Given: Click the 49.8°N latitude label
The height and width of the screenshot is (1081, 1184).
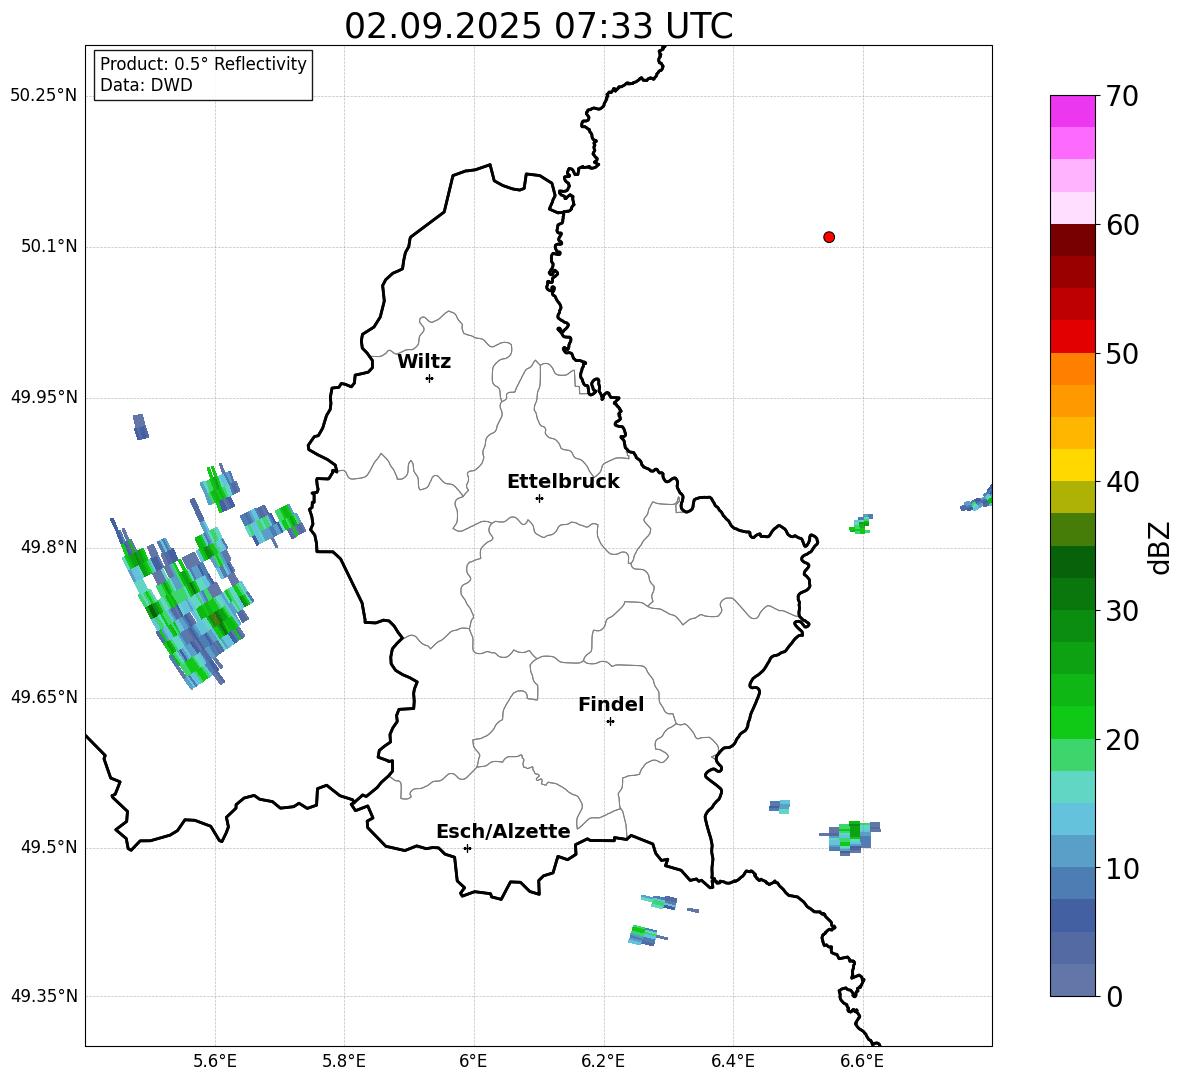Looking at the screenshot, I should 49,547.
